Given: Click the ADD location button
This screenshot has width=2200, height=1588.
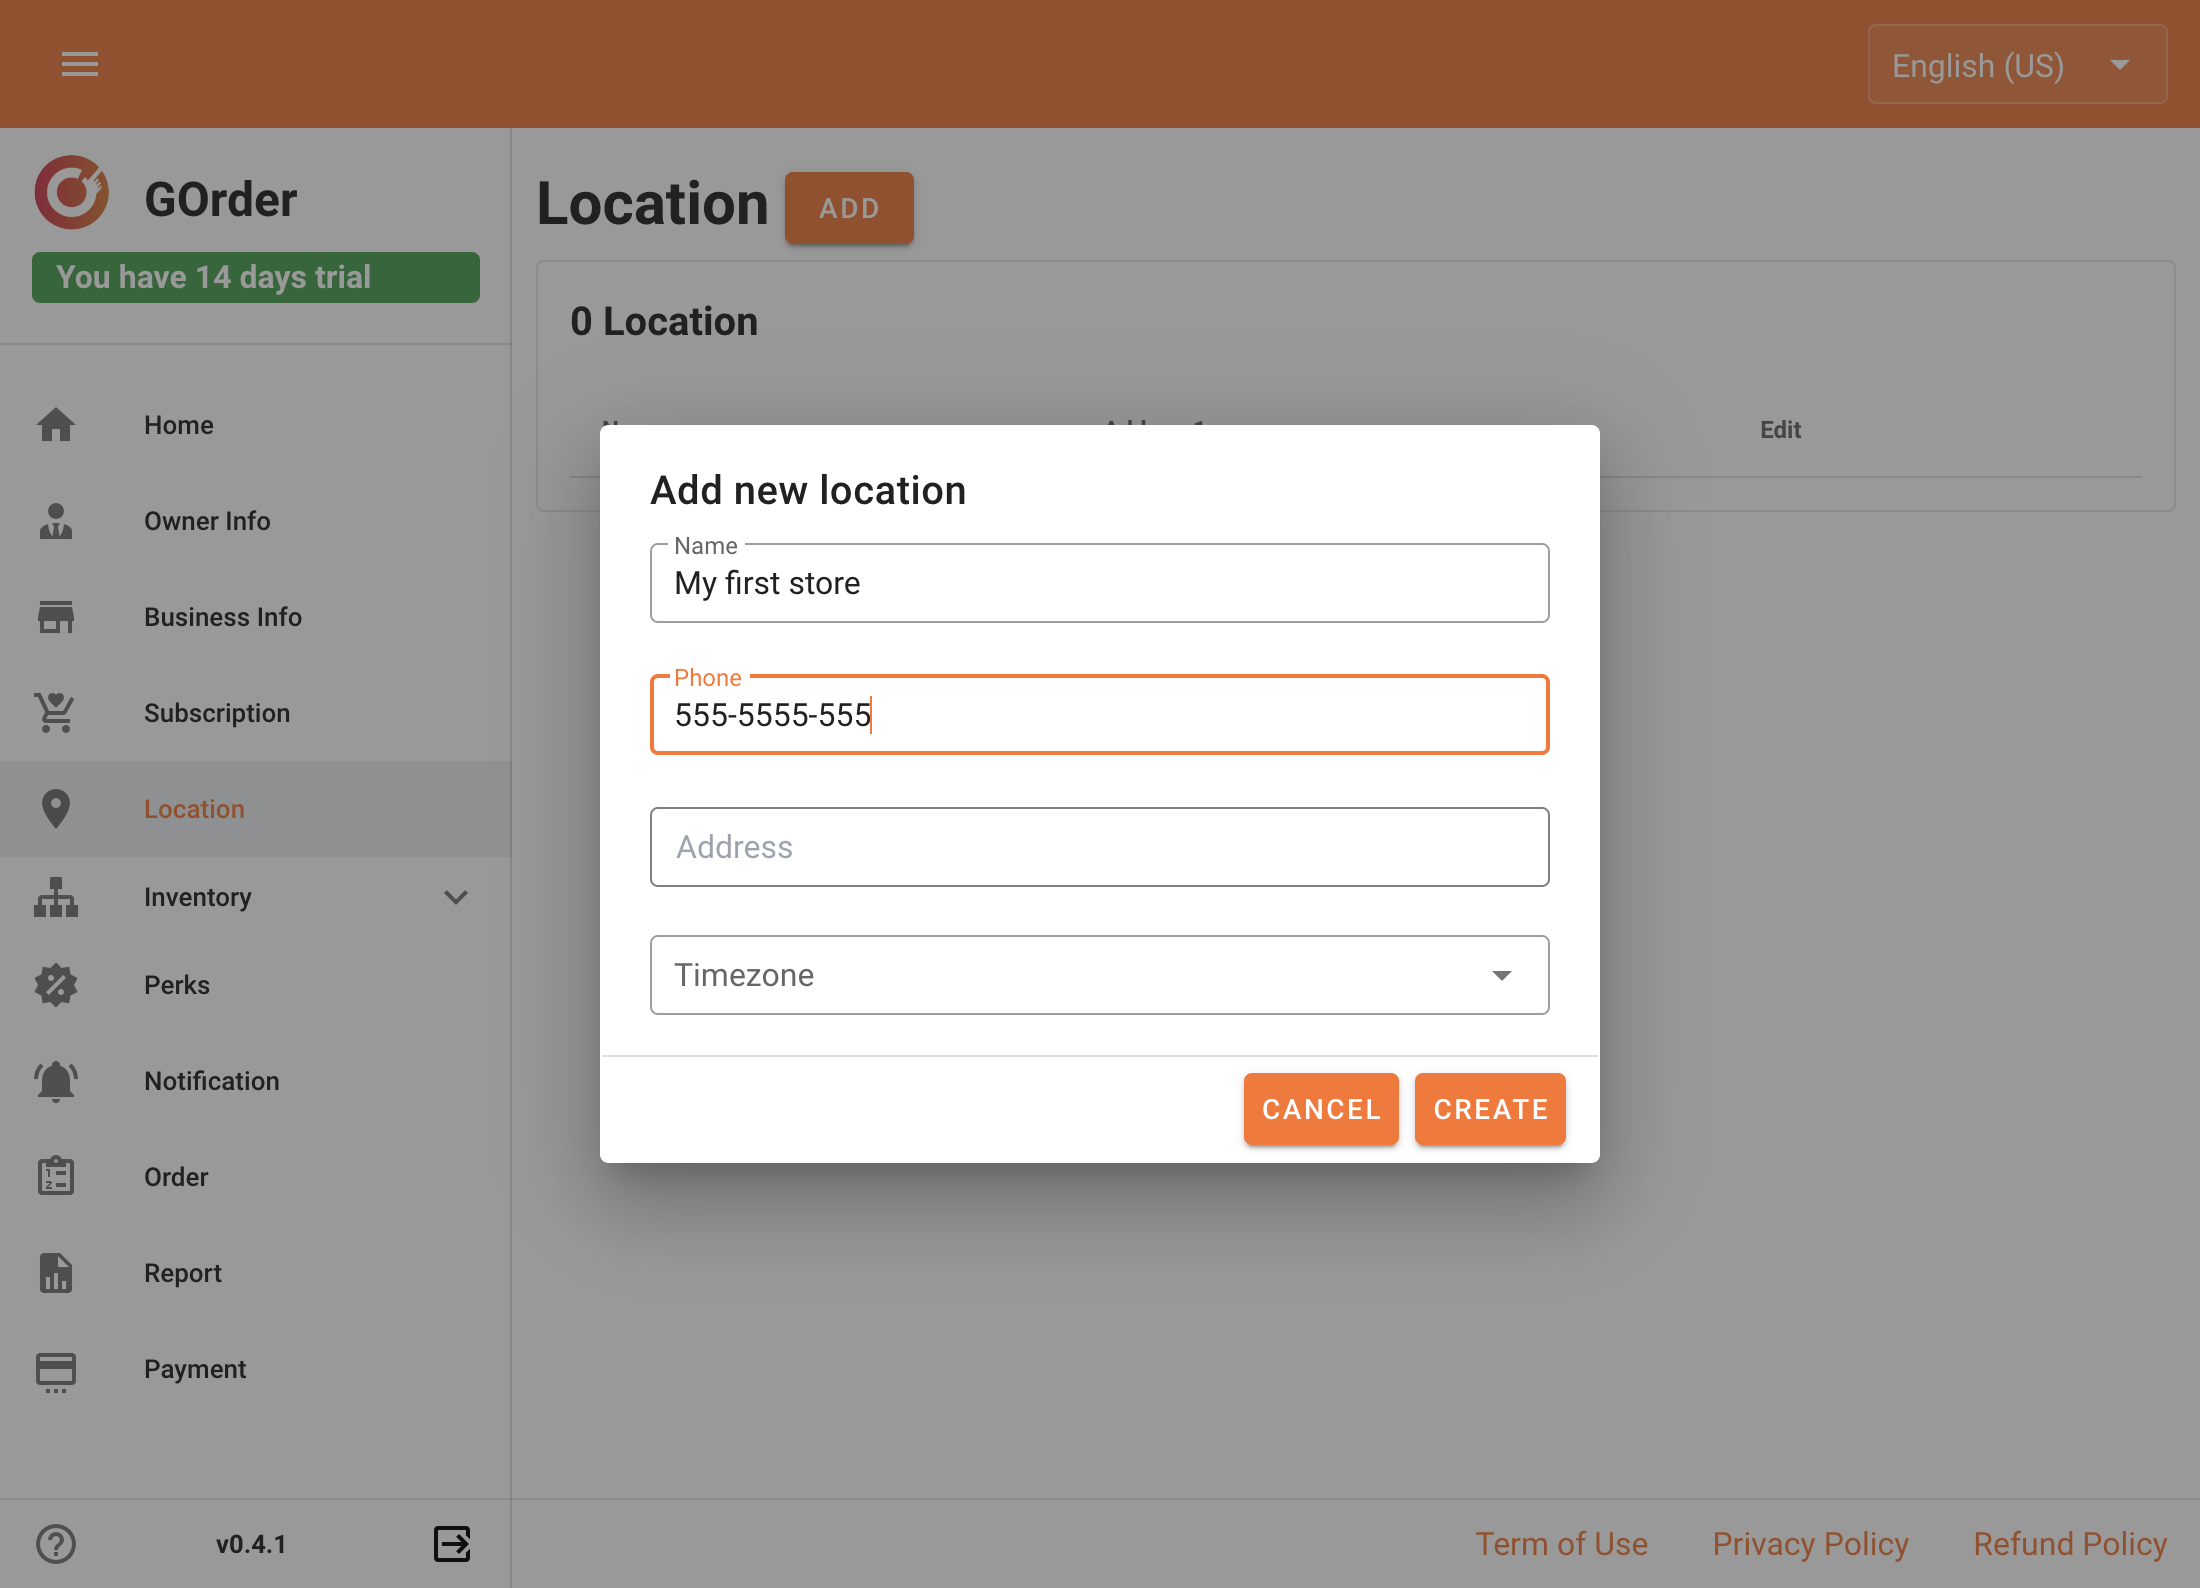Looking at the screenshot, I should (849, 208).
